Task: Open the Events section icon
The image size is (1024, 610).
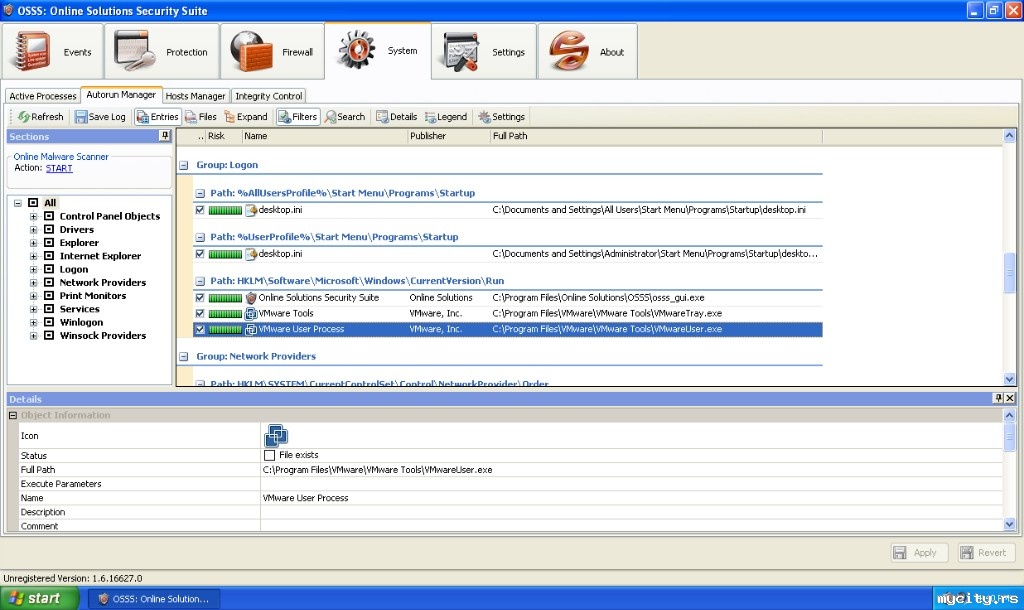Action: click(x=31, y=52)
